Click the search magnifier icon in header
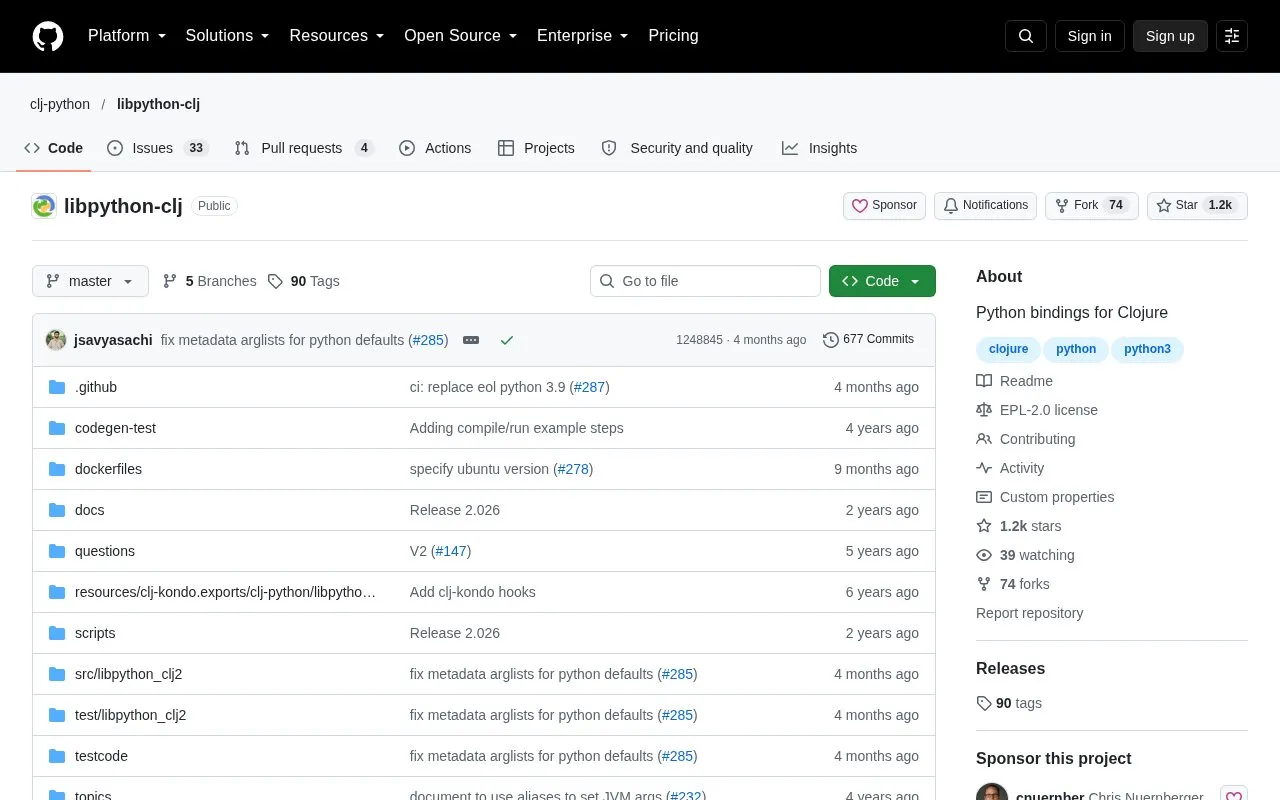This screenshot has width=1280, height=800. coord(1026,36)
